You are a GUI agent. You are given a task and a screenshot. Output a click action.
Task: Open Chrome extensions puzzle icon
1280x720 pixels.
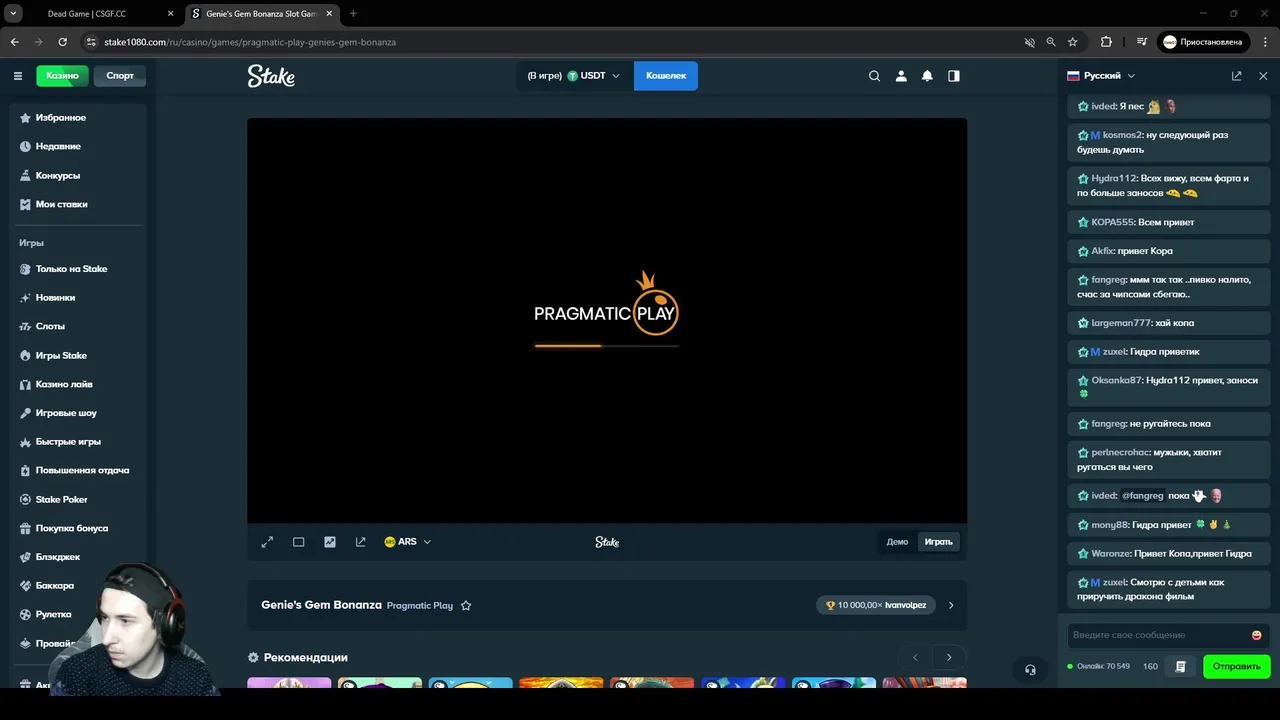click(x=1106, y=42)
